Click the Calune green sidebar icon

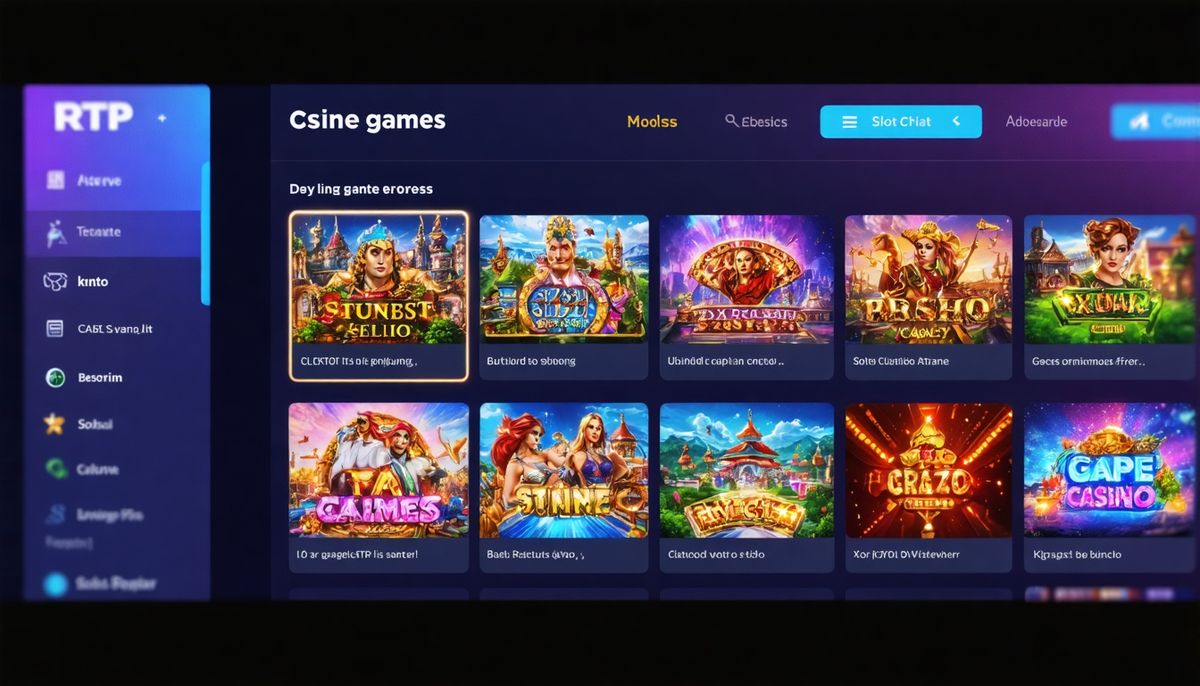tap(56, 468)
